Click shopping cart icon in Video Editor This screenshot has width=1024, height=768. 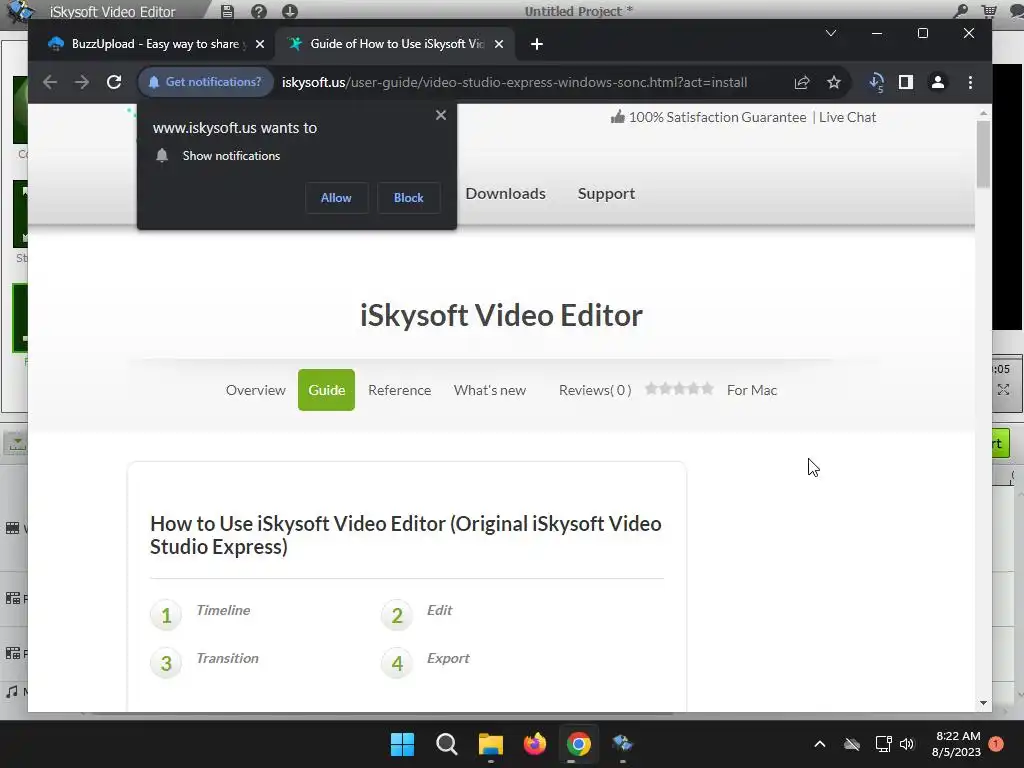pyautogui.click(x=989, y=10)
